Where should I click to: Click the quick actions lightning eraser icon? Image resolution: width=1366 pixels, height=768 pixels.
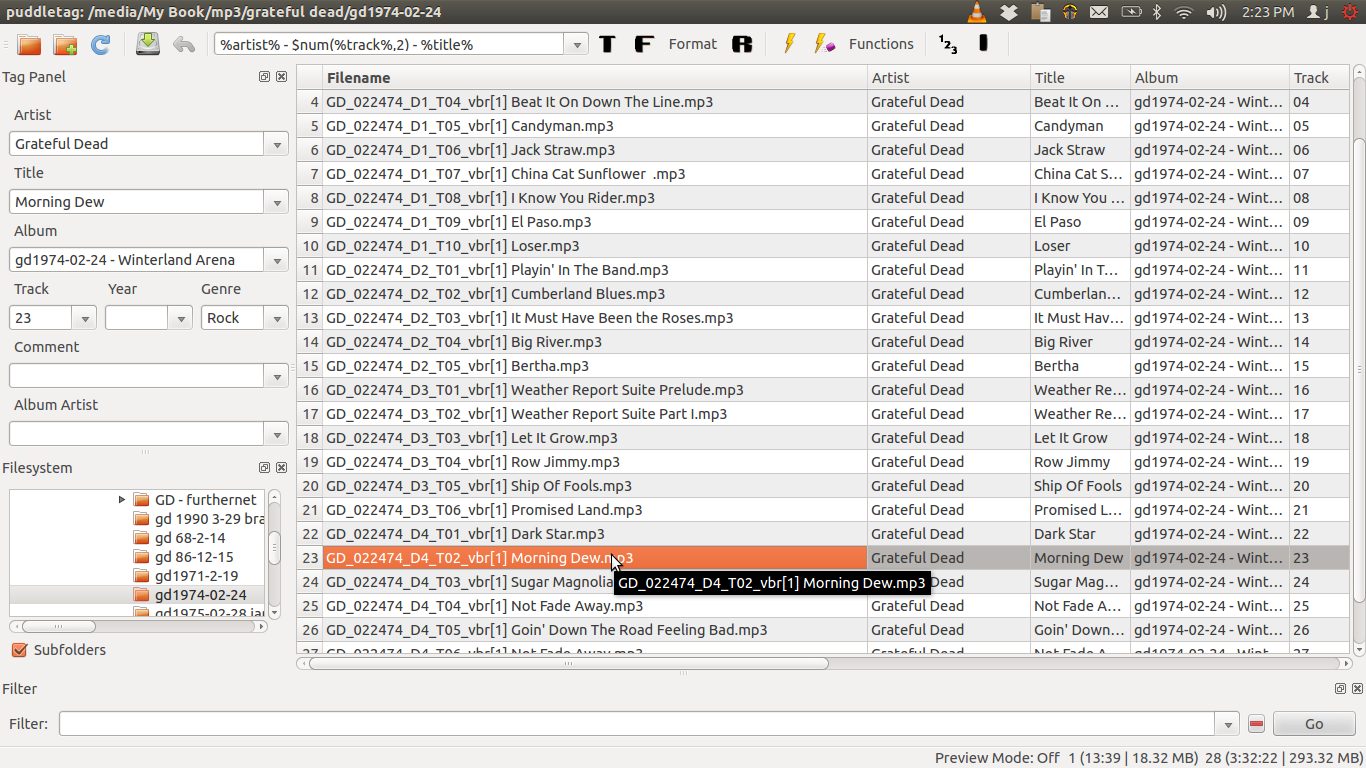(x=824, y=44)
